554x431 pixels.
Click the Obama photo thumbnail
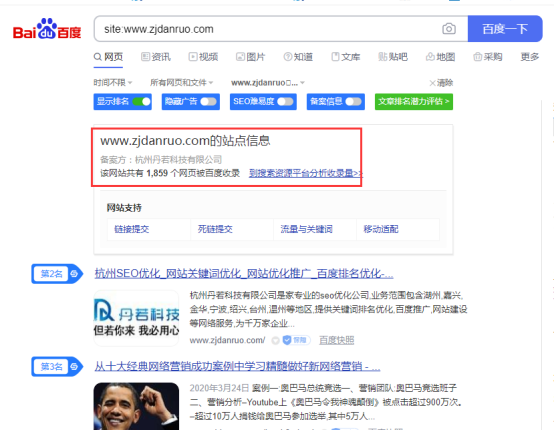click(136, 406)
